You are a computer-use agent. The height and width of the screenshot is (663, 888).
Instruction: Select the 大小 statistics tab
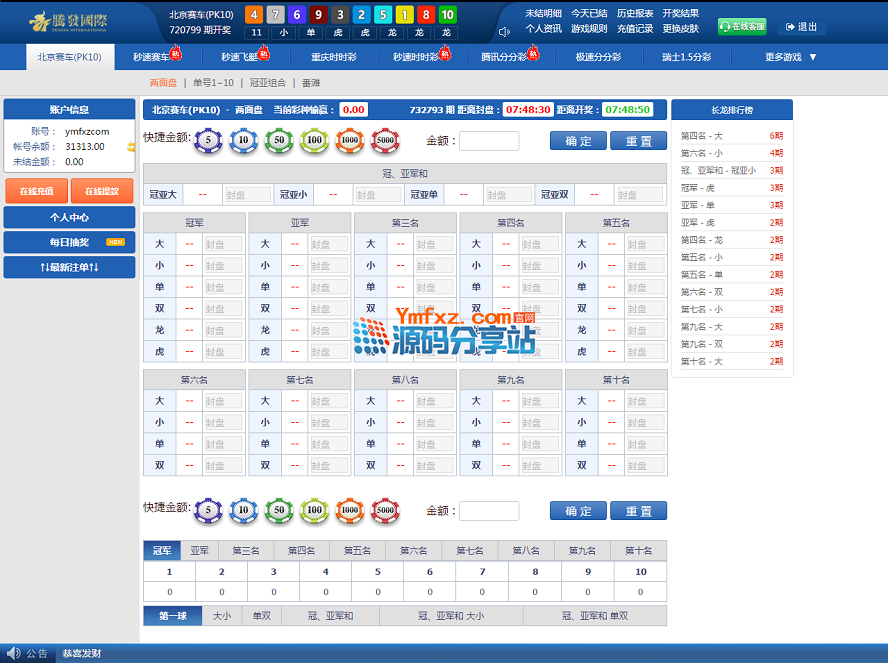tap(221, 616)
